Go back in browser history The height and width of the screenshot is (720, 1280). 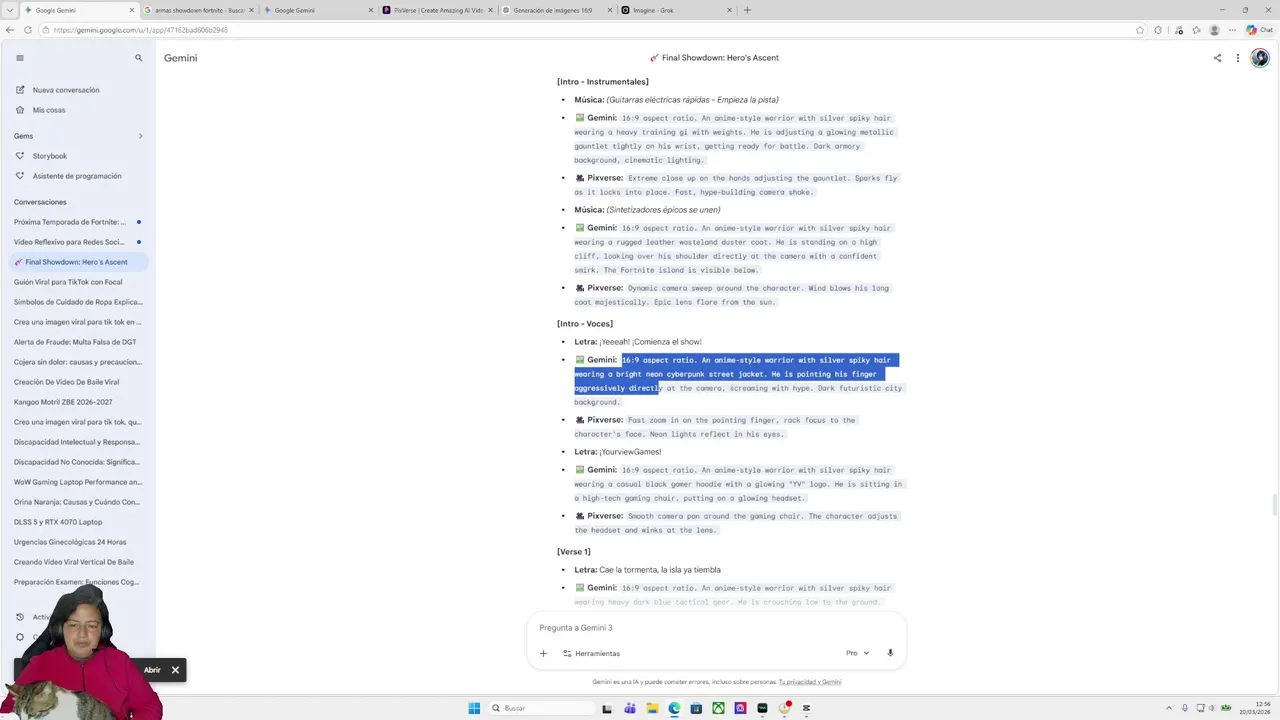(x=11, y=30)
